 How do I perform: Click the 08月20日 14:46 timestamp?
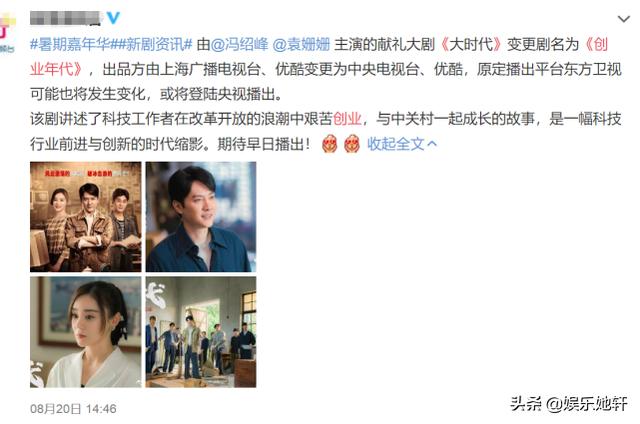tap(73, 408)
